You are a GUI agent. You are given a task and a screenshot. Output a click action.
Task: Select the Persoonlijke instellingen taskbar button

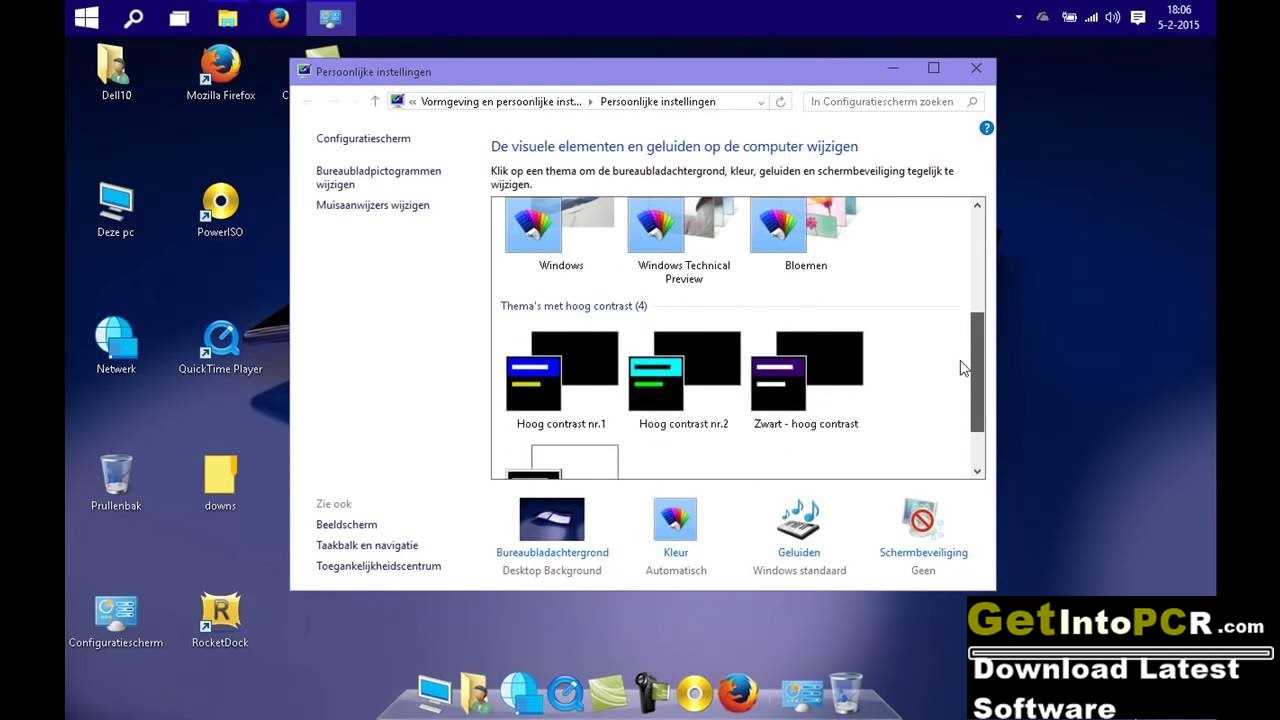tap(330, 18)
